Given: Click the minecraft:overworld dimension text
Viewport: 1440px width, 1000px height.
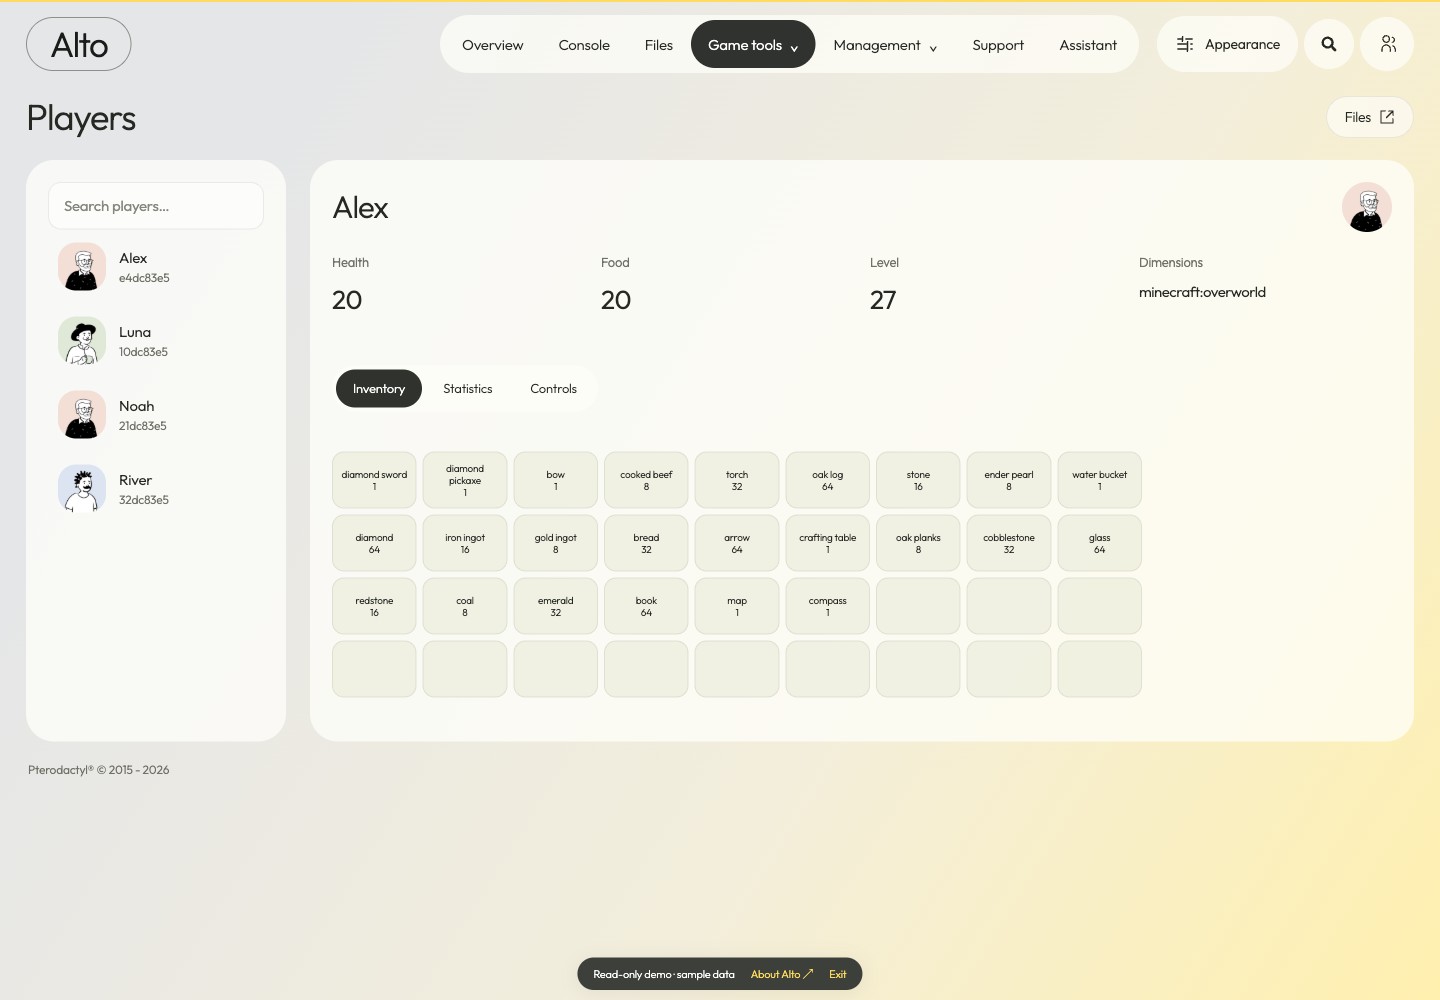Looking at the screenshot, I should tap(1202, 292).
